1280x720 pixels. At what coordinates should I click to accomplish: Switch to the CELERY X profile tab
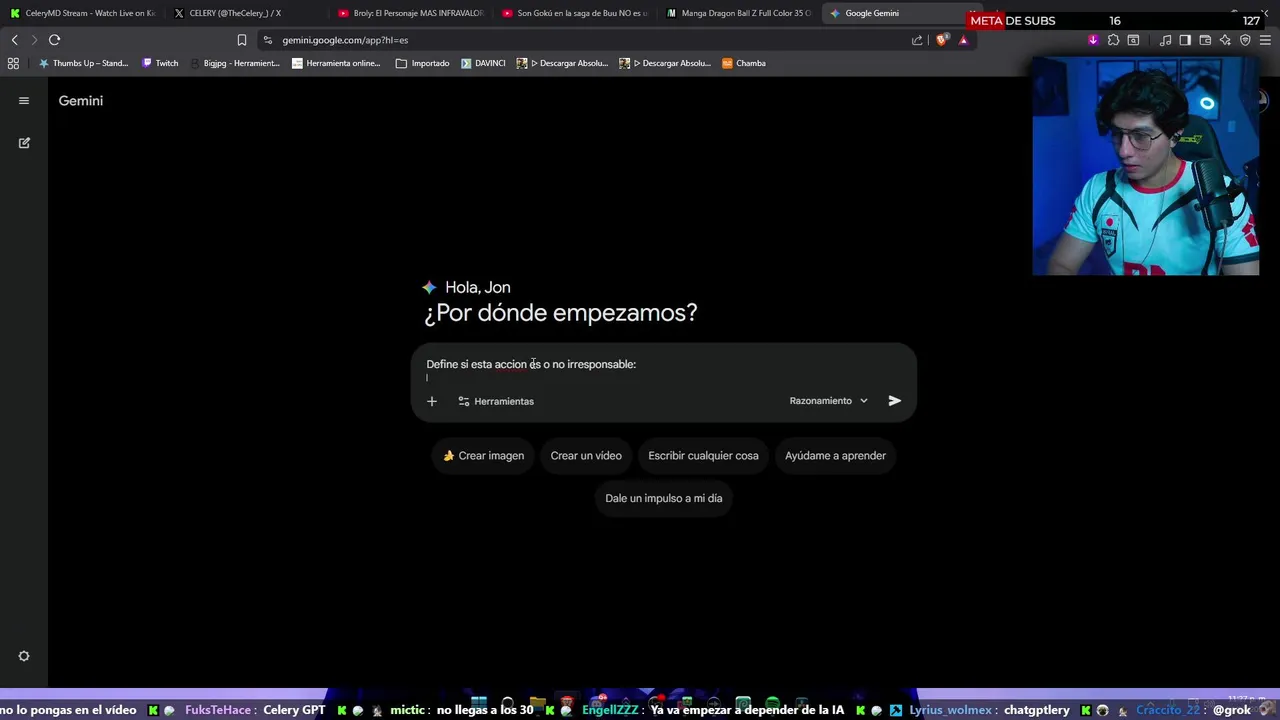click(x=242, y=13)
